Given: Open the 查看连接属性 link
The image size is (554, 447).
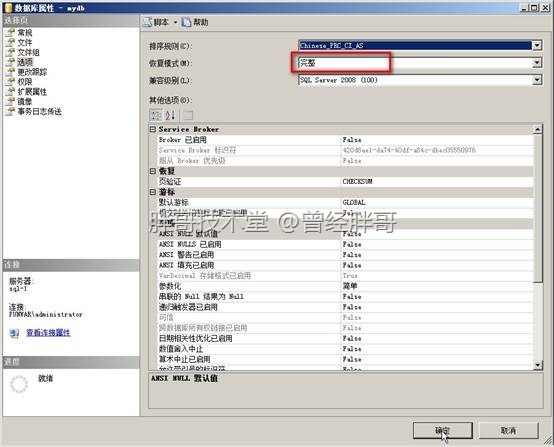Looking at the screenshot, I should point(48,333).
